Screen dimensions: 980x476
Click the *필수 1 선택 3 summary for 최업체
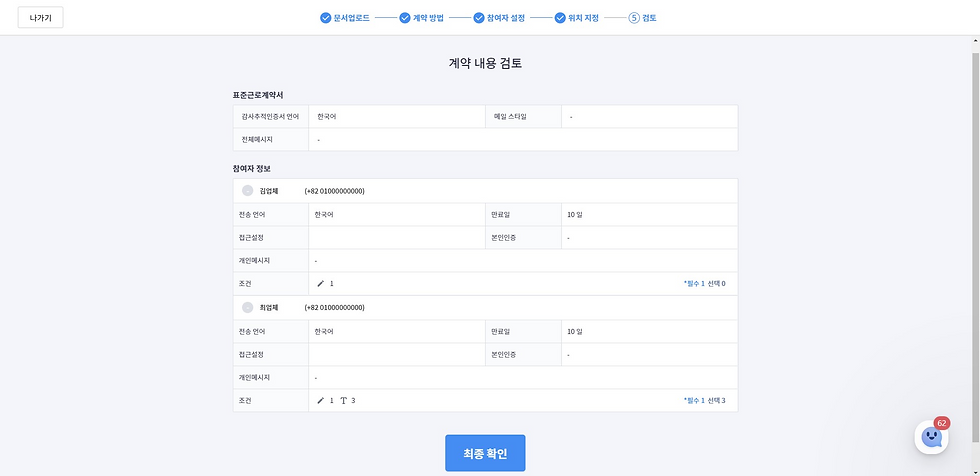click(x=704, y=400)
